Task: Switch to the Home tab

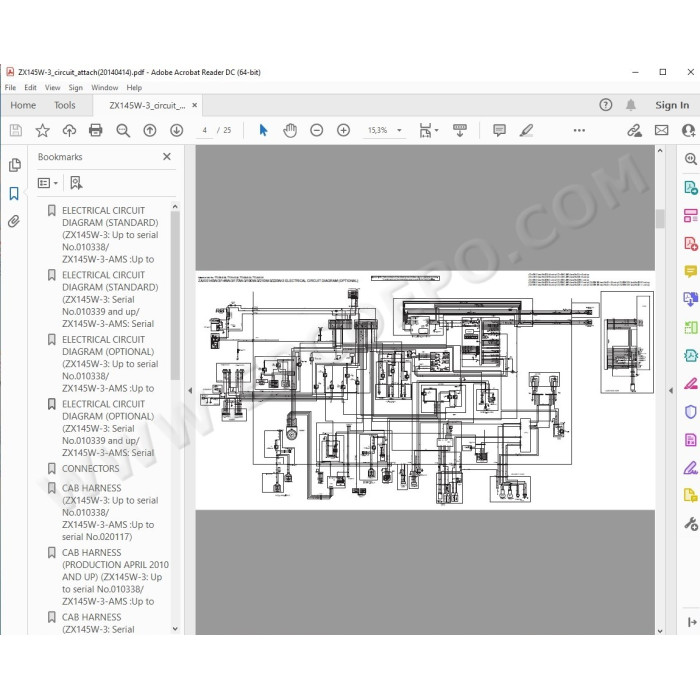Action: (23, 105)
